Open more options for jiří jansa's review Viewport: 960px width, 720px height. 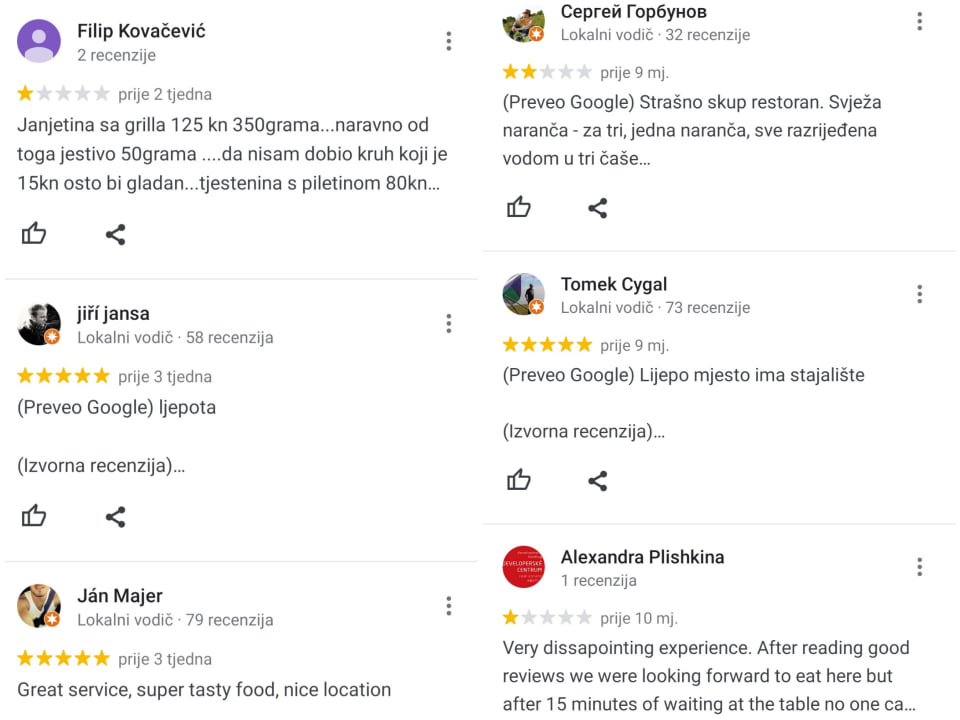click(x=449, y=323)
